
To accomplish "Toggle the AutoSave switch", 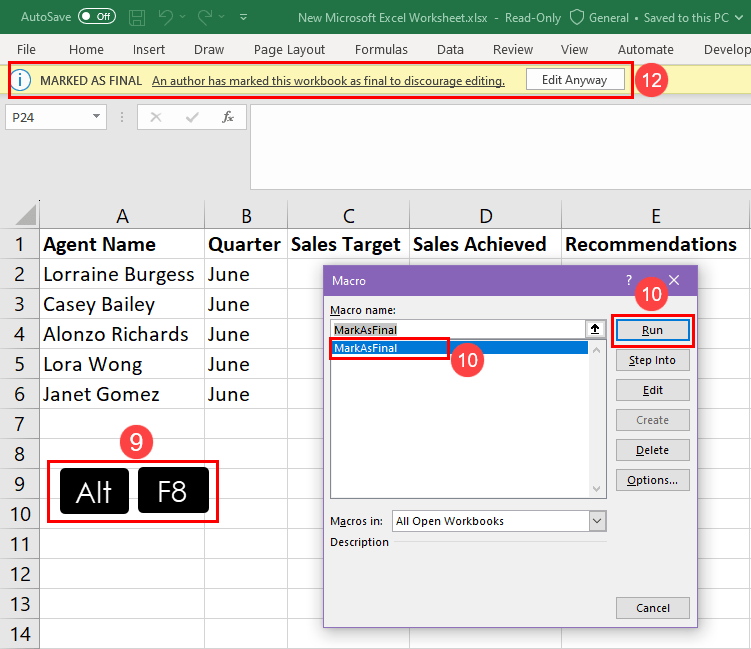I will (97, 17).
